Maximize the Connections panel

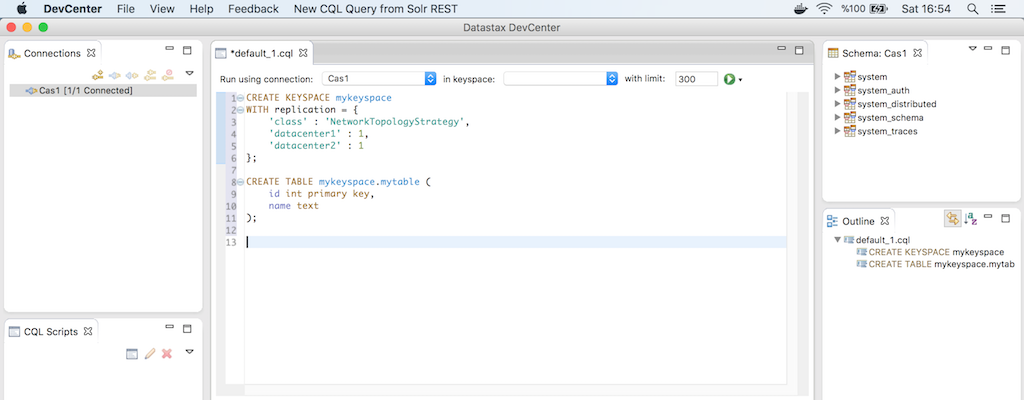(x=187, y=50)
